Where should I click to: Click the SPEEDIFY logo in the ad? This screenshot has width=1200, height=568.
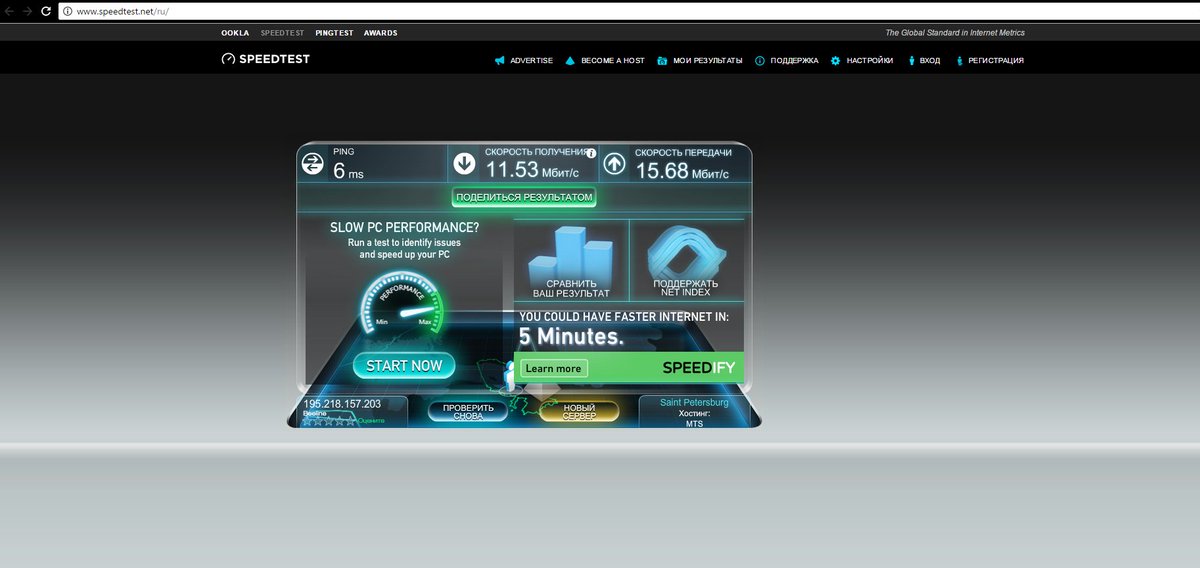[698, 368]
